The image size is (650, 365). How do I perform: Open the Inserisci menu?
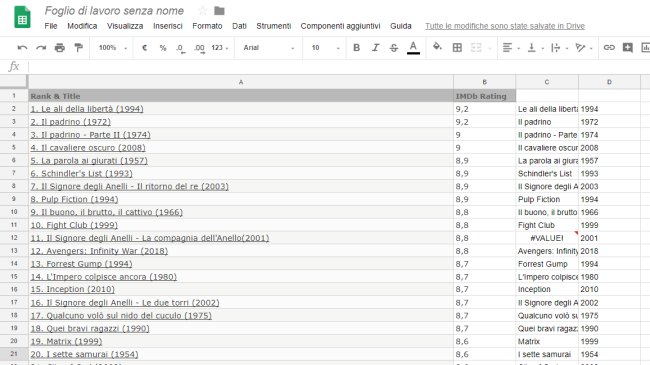pos(167,26)
